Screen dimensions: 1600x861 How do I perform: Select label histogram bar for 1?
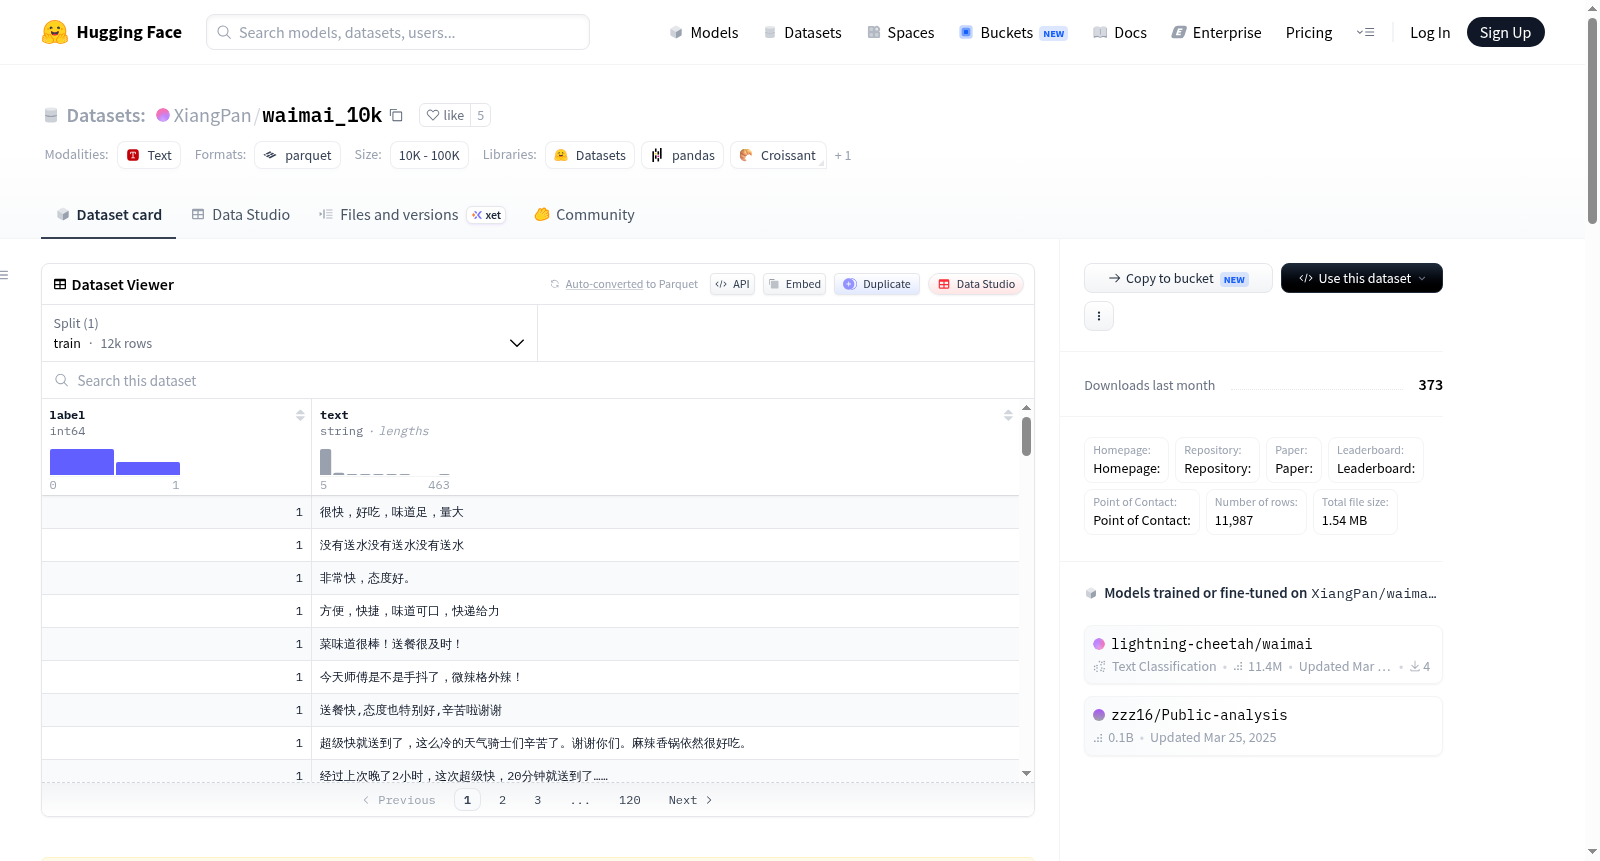[148, 468]
